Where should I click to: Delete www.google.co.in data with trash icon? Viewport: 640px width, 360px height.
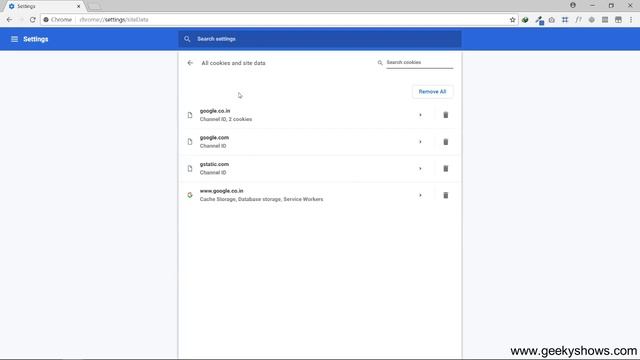pos(446,195)
